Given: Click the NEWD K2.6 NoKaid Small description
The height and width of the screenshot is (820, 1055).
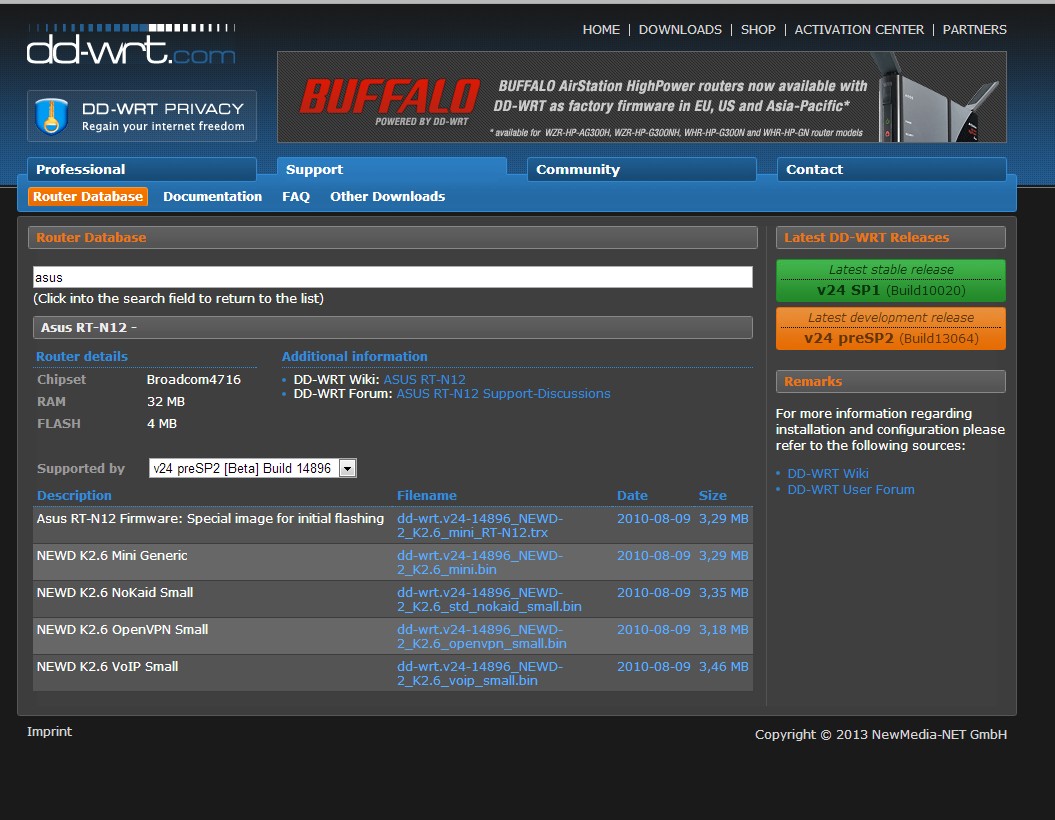Looking at the screenshot, I should pyautogui.click(x=115, y=593).
